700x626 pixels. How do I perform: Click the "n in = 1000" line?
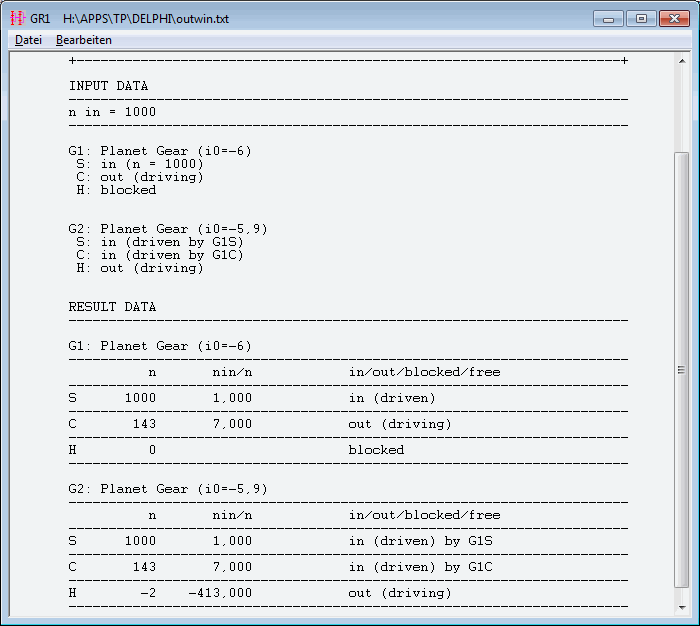point(112,112)
